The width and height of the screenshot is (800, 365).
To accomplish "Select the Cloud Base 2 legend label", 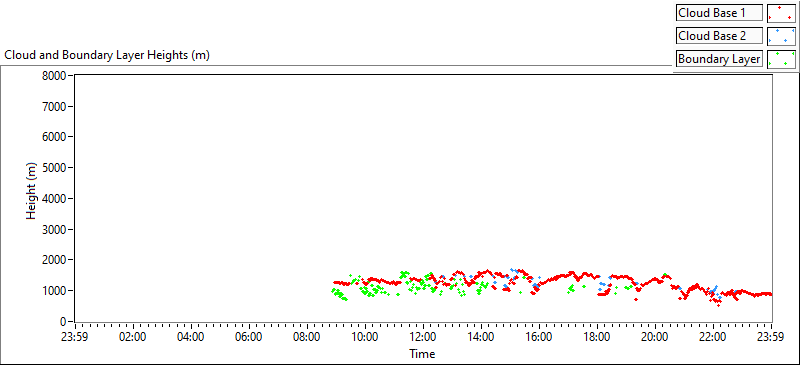I will pyautogui.click(x=719, y=36).
